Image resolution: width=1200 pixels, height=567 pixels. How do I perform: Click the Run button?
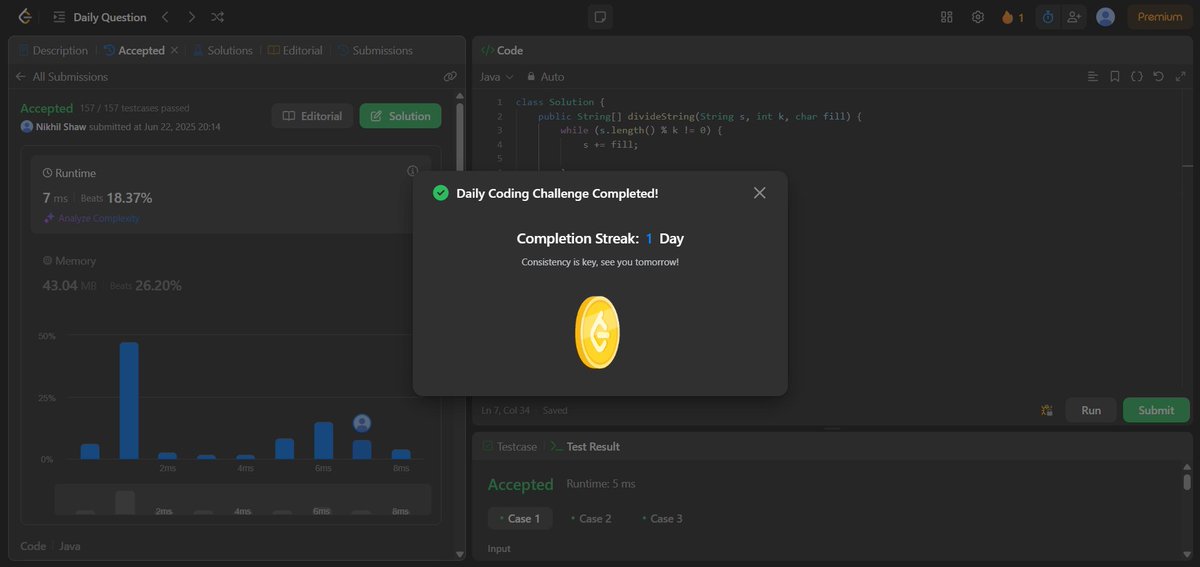point(1091,410)
